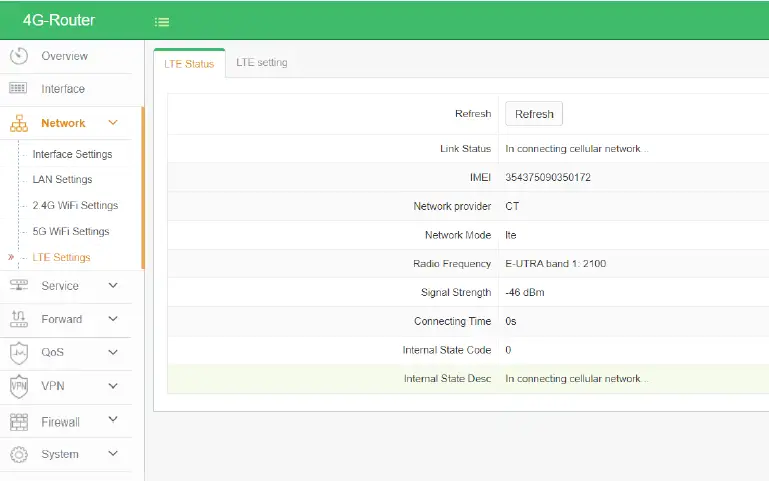Click the System gear icon
The image size is (769, 481).
pos(19,455)
